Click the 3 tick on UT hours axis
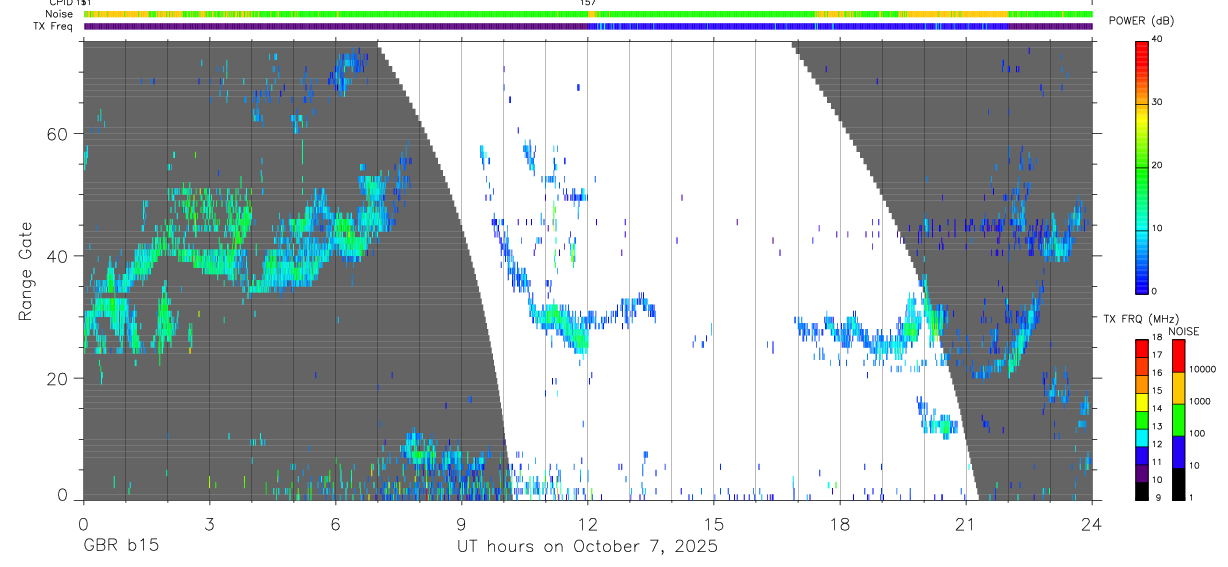The image size is (1228, 567). click(209, 523)
